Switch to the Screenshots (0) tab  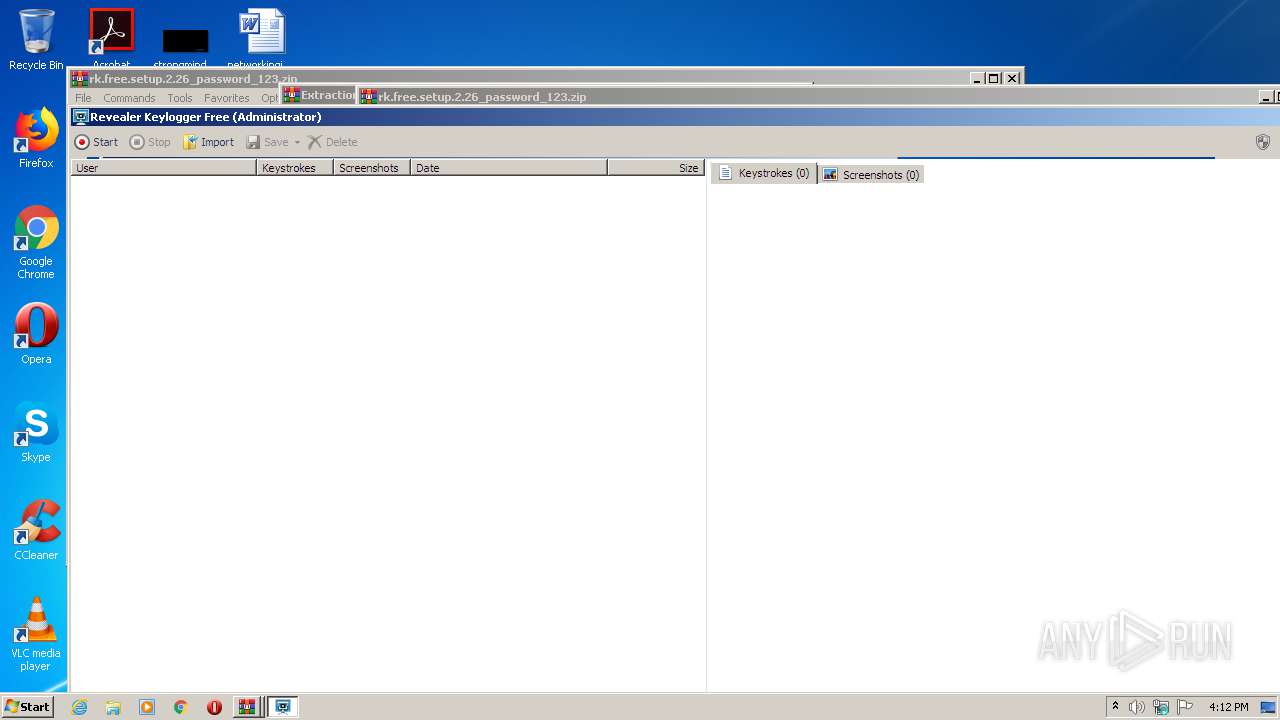[x=871, y=175]
